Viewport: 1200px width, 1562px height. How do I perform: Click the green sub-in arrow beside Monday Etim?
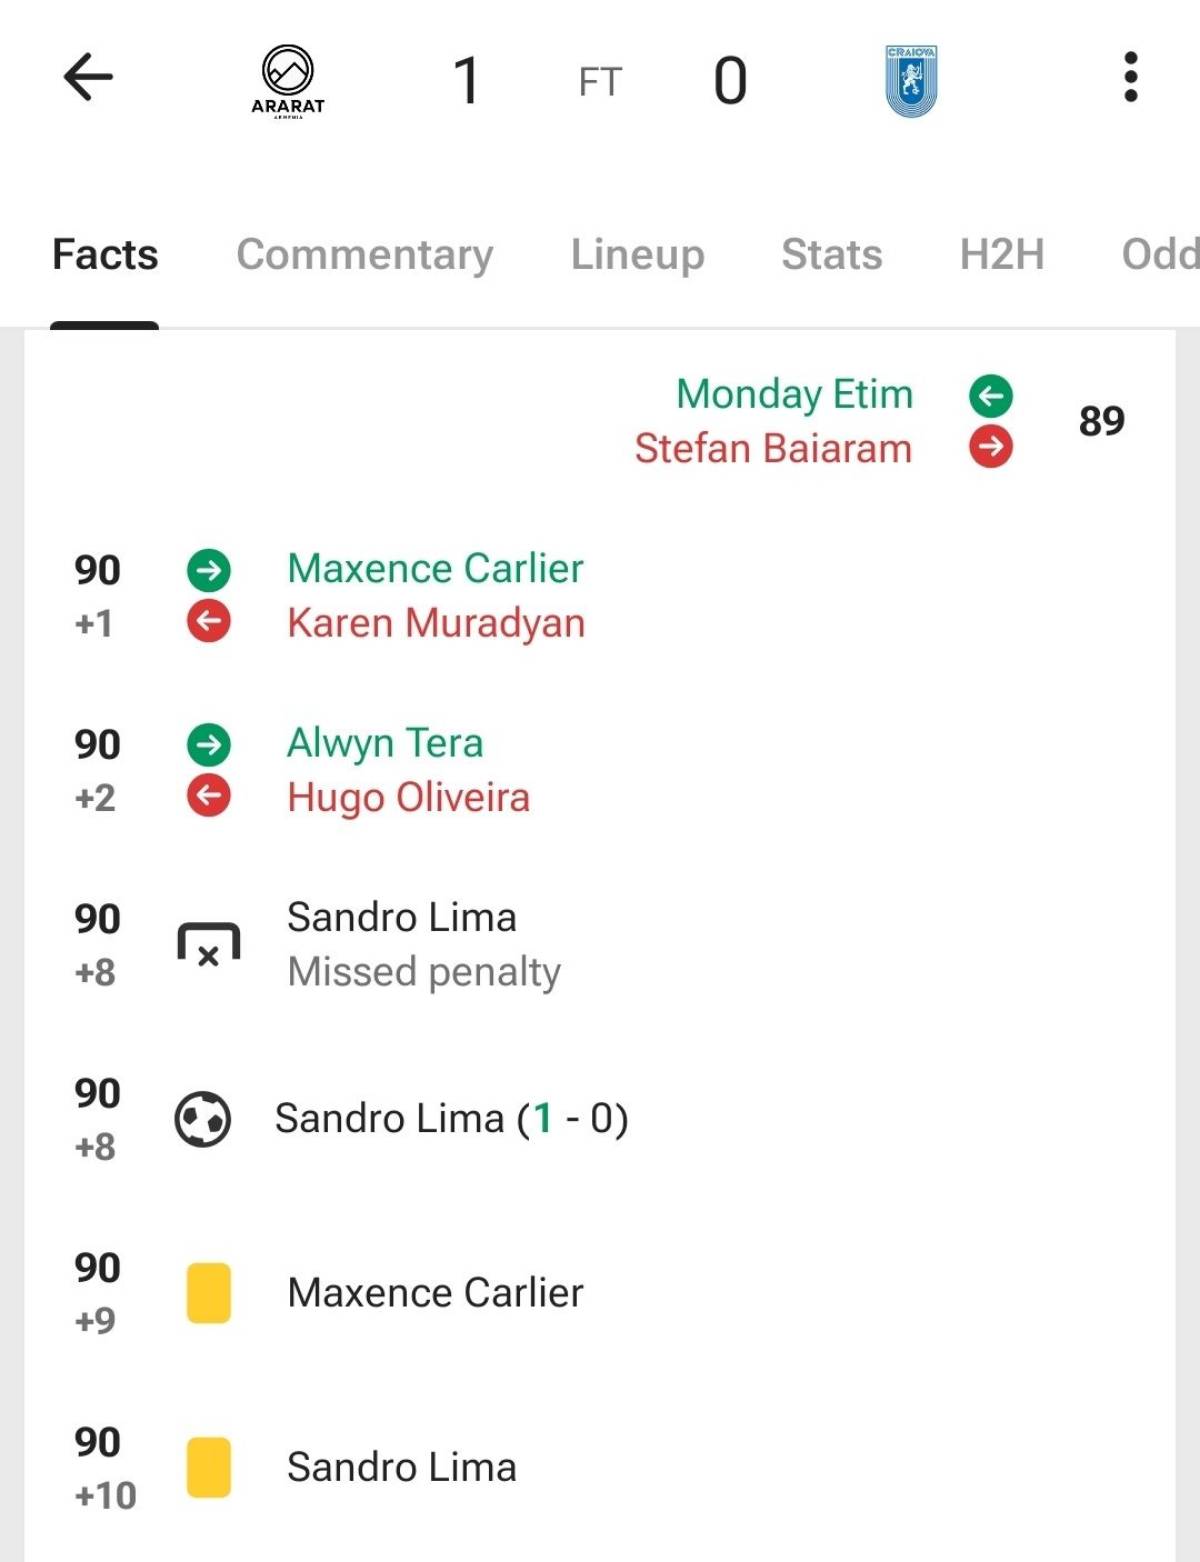[991, 396]
